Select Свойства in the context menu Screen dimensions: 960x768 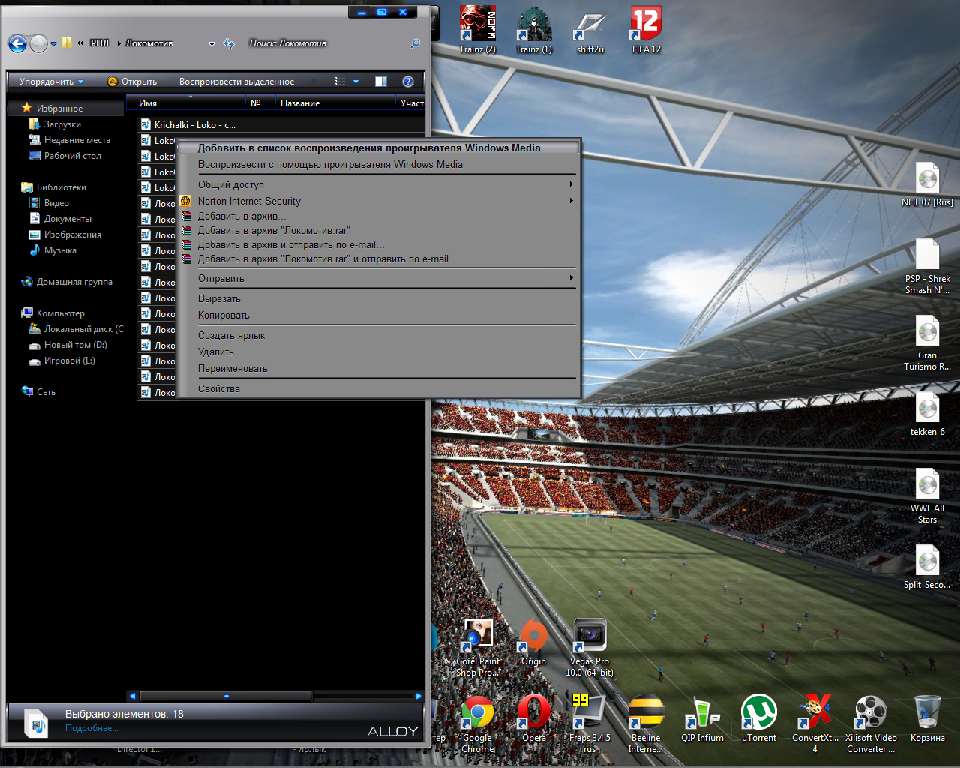coord(218,388)
